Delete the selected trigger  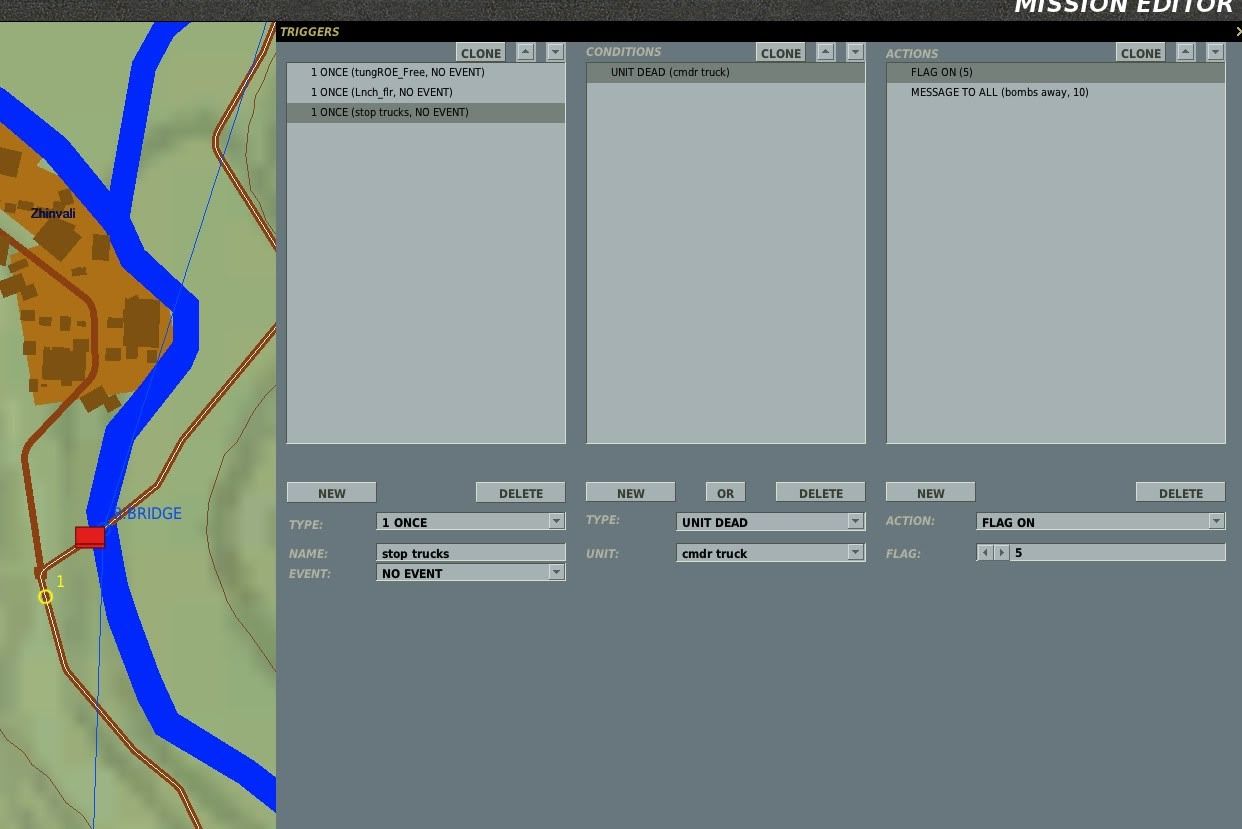pyautogui.click(x=521, y=493)
